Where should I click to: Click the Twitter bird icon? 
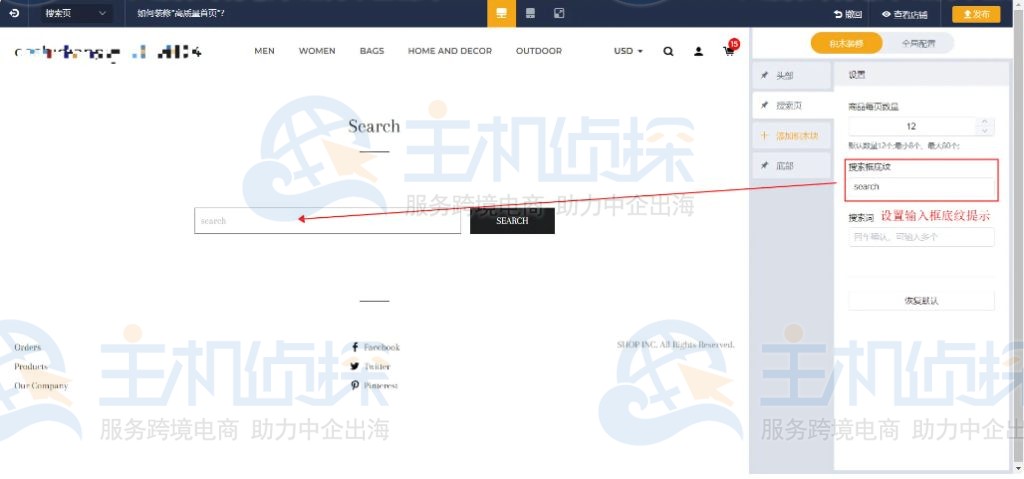coord(355,367)
